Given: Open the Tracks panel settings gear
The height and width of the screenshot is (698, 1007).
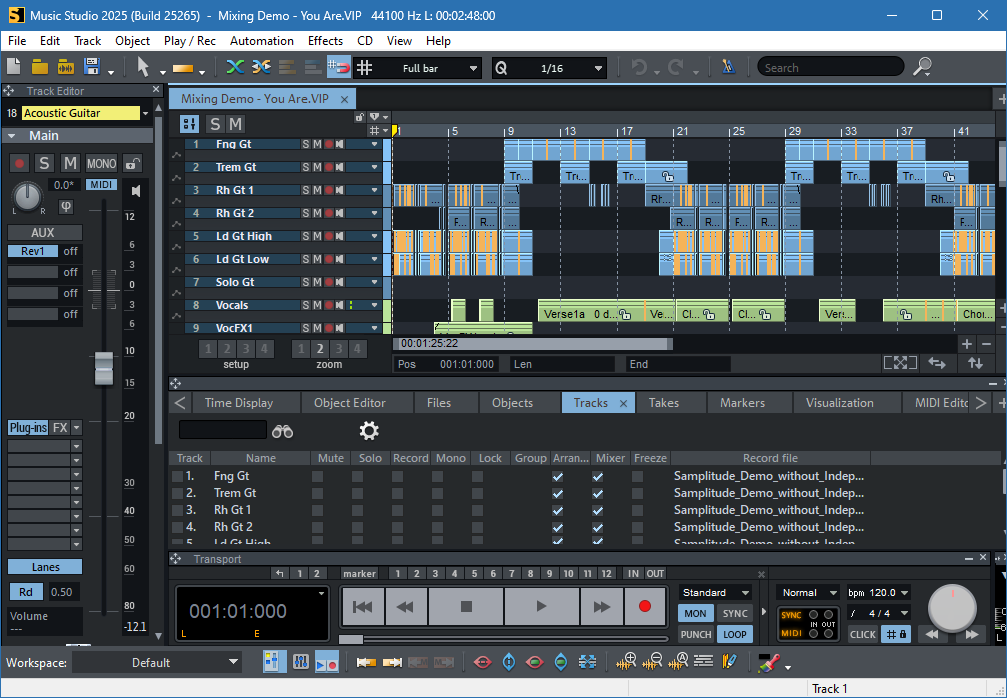Looking at the screenshot, I should 368,431.
